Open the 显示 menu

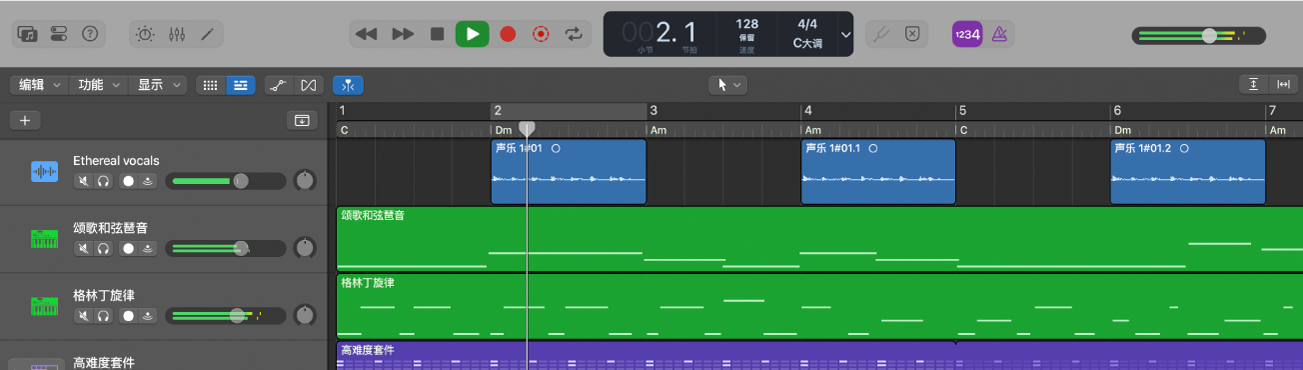pyautogui.click(x=159, y=85)
